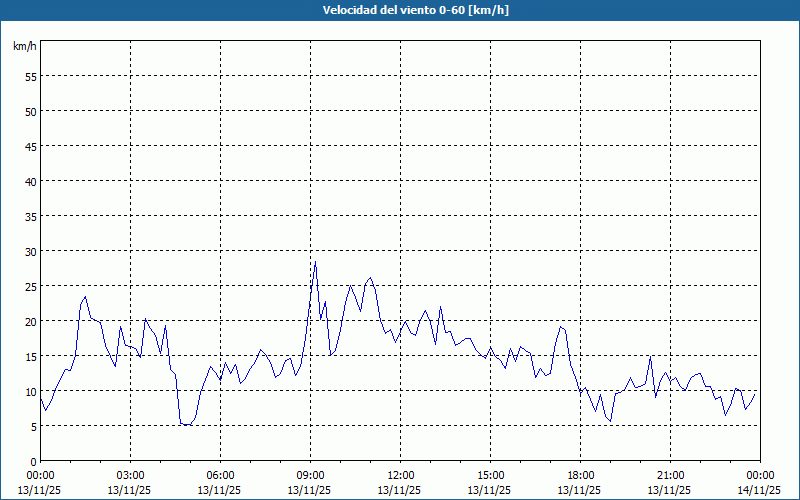Click the 'km/h' unit label on y-axis
The image size is (800, 500).
(x=24, y=46)
